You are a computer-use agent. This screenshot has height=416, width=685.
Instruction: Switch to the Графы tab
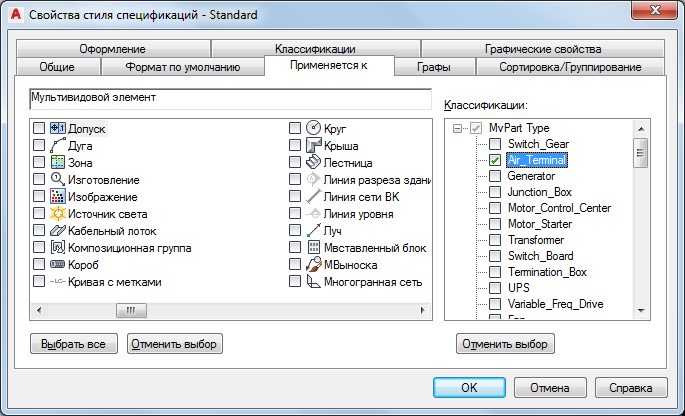point(433,68)
